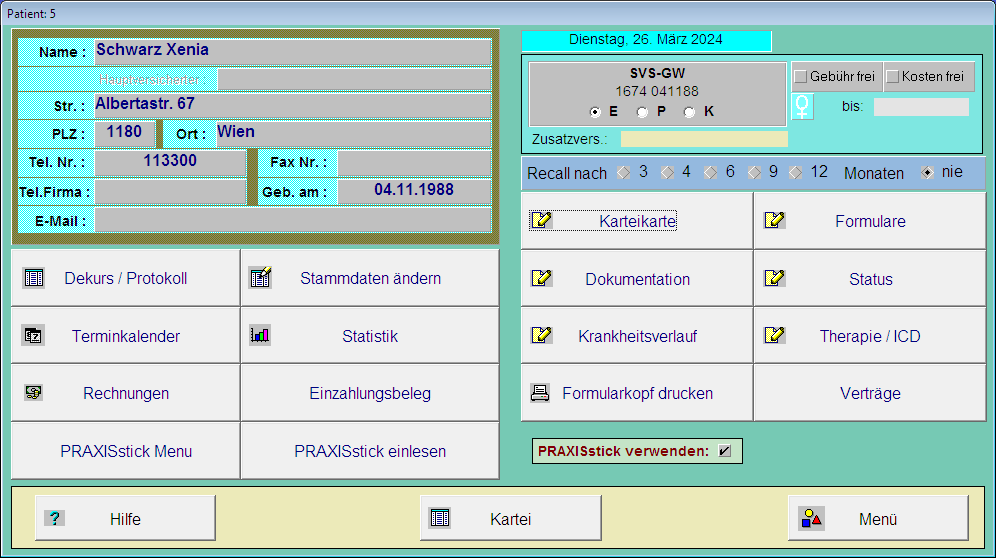This screenshot has width=996, height=558.
Task: Click the Statistik bar chart icon
Action: click(x=261, y=336)
